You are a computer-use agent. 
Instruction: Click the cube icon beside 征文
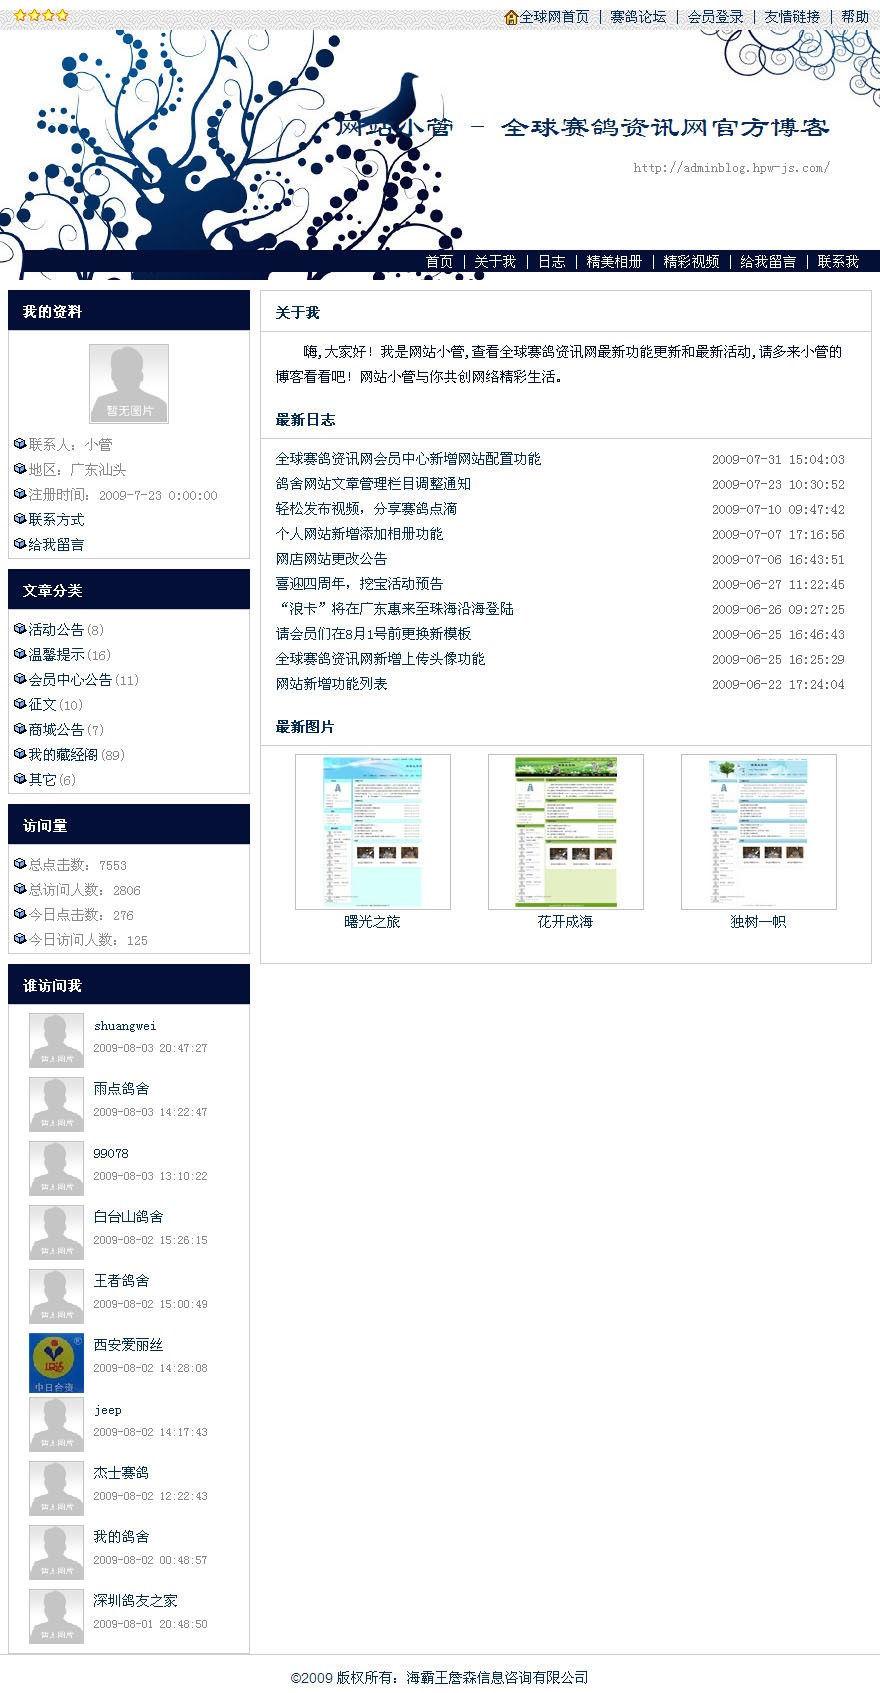pyautogui.click(x=20, y=704)
